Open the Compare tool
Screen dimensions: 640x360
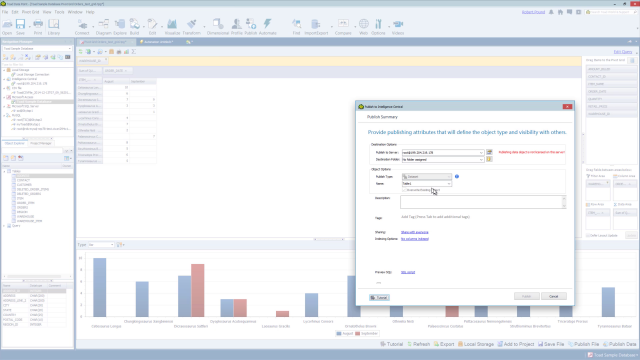[x=343, y=27]
